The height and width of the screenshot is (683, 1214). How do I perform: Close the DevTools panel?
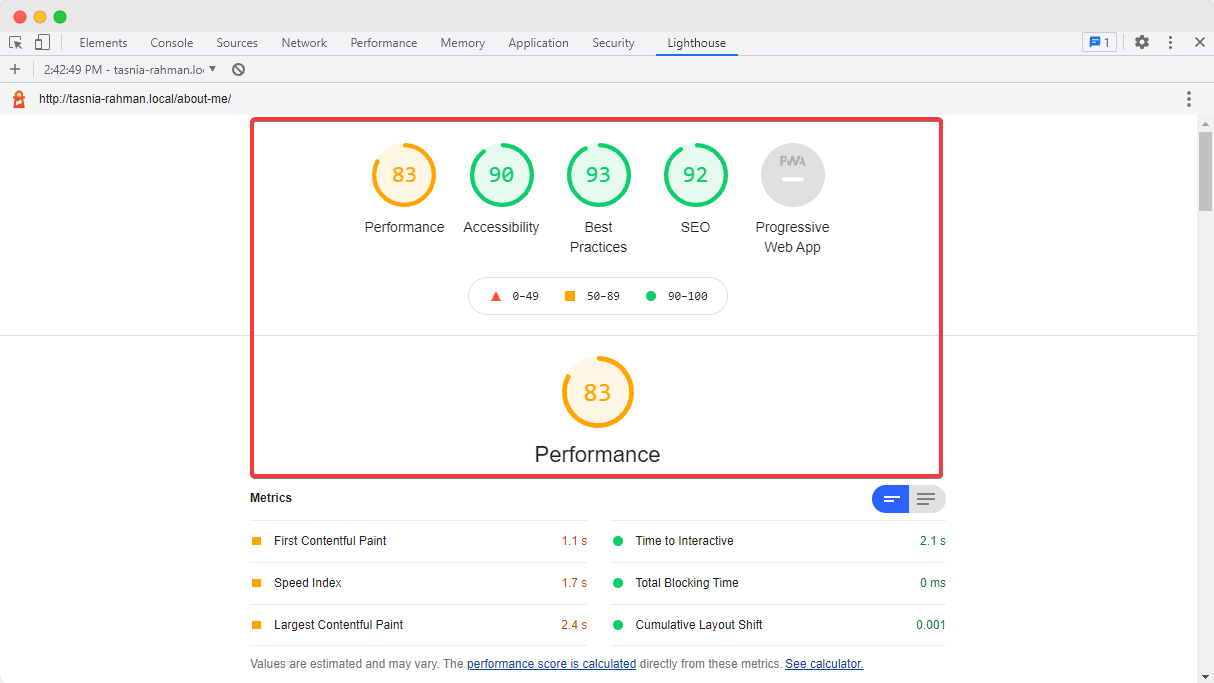tap(1199, 42)
